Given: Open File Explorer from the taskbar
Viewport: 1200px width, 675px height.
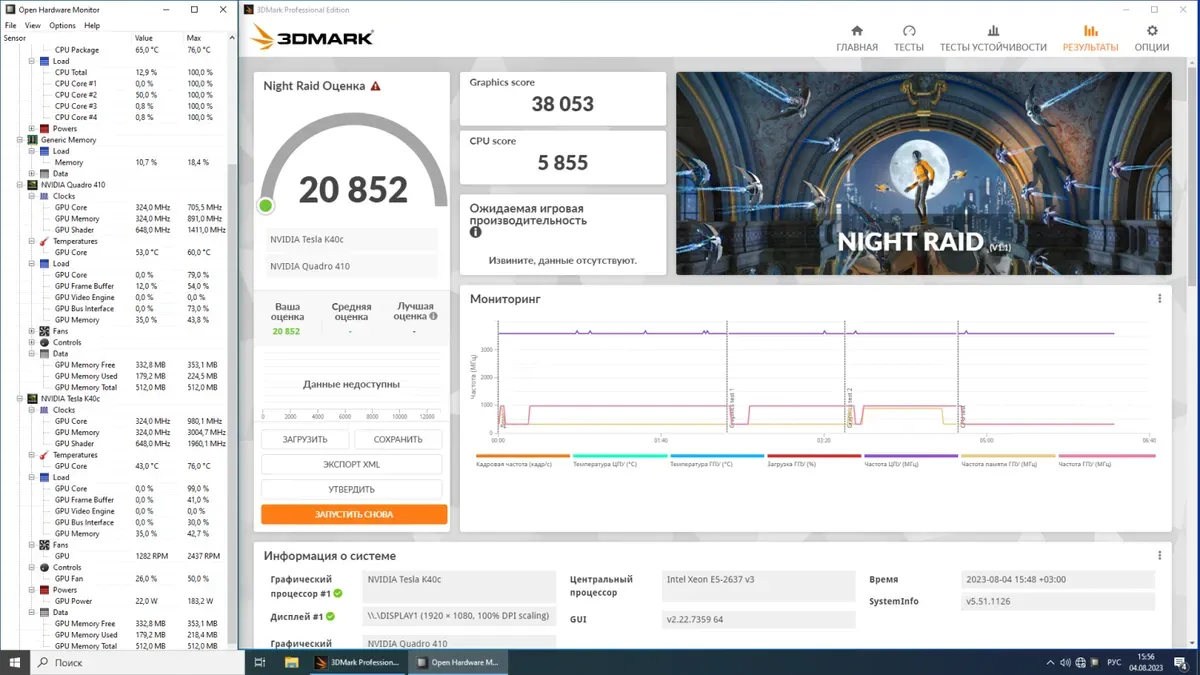Looking at the screenshot, I should (x=292, y=662).
